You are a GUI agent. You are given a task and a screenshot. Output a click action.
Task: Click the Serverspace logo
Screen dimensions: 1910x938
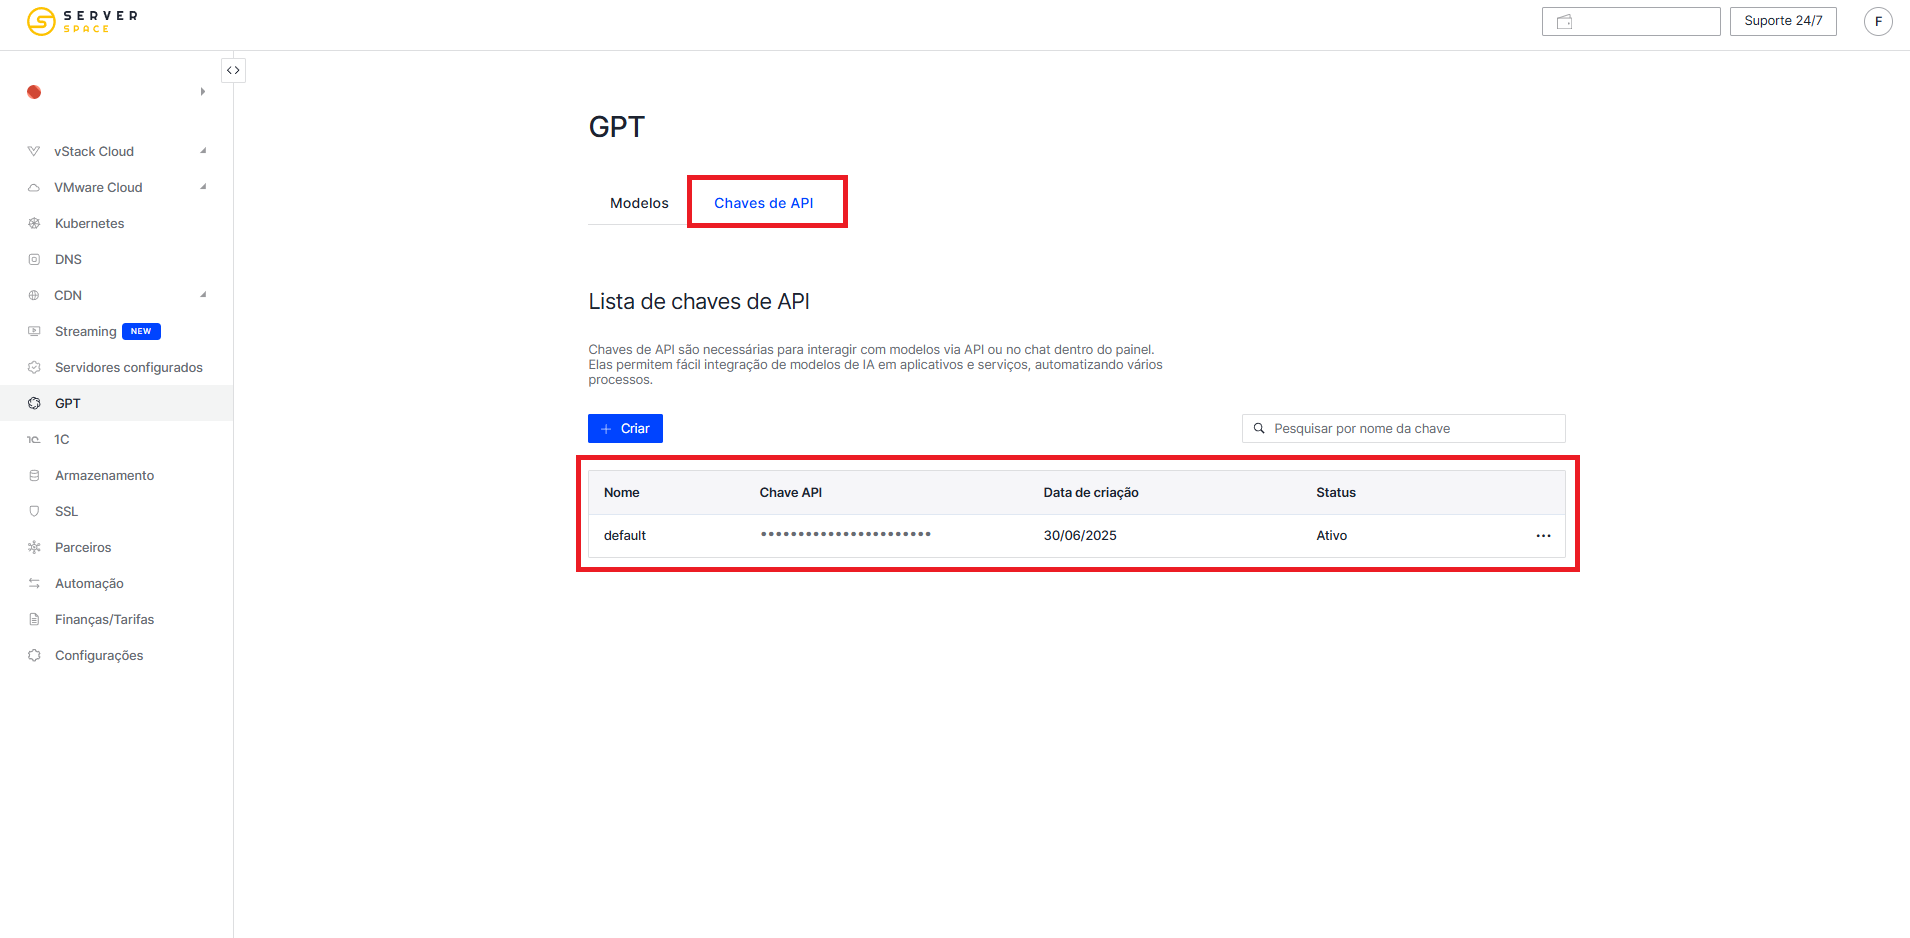tap(82, 21)
